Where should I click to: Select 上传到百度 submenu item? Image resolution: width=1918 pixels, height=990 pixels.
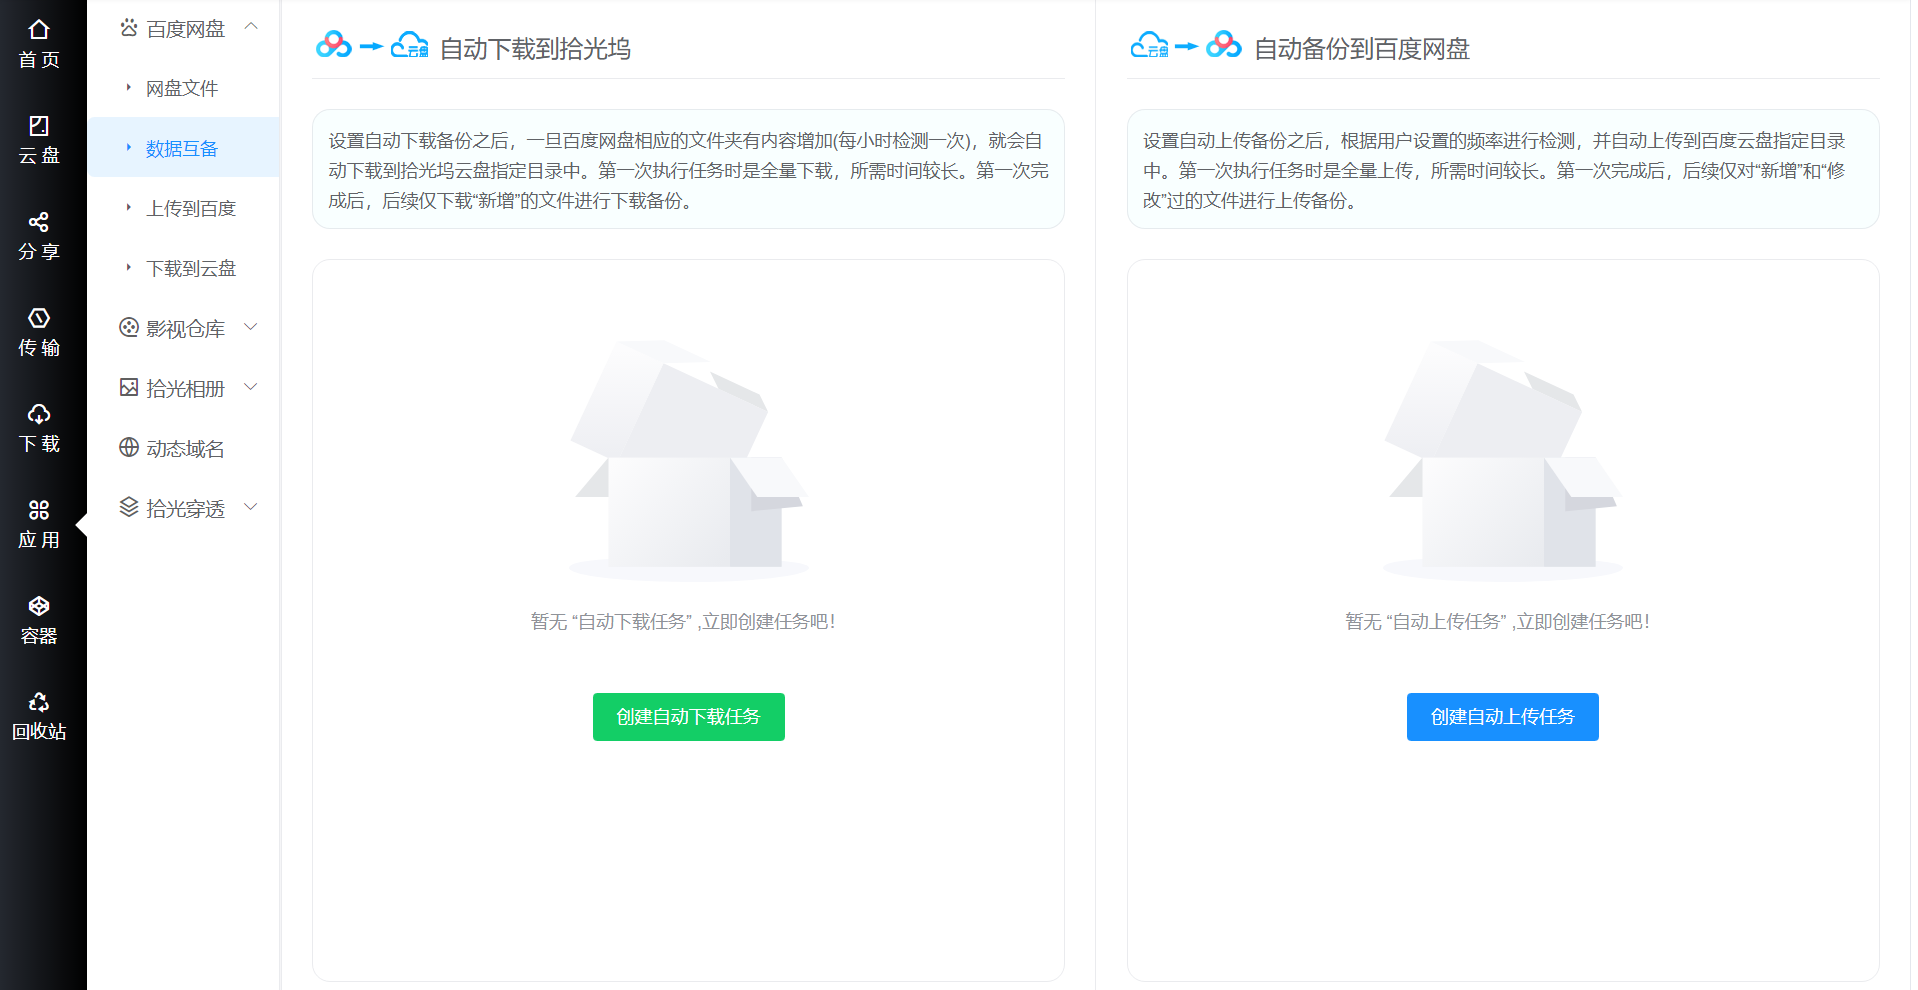[184, 208]
